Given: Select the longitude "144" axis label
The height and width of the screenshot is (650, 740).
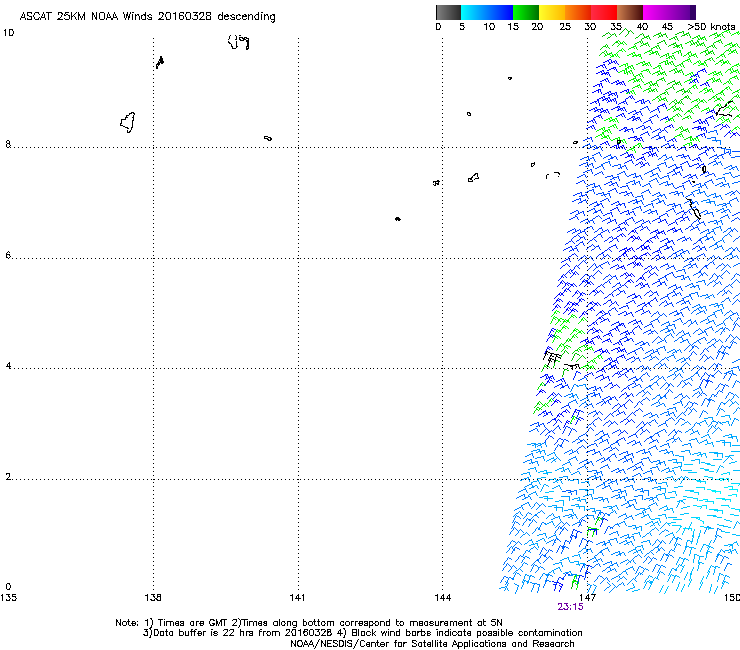Looking at the screenshot, I should pos(442,598).
